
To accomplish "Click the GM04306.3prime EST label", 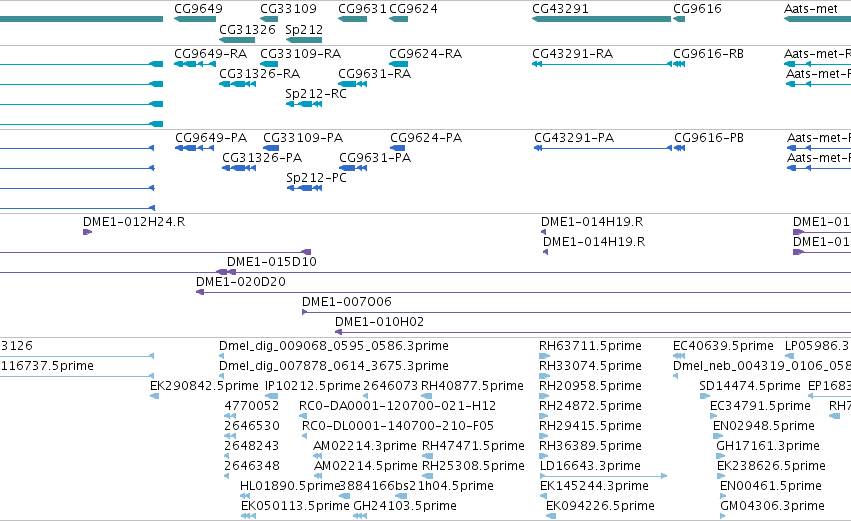I will [x=773, y=507].
